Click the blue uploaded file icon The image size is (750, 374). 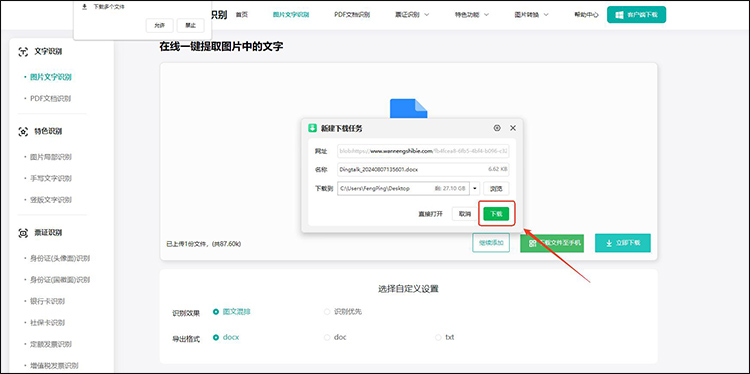click(408, 109)
